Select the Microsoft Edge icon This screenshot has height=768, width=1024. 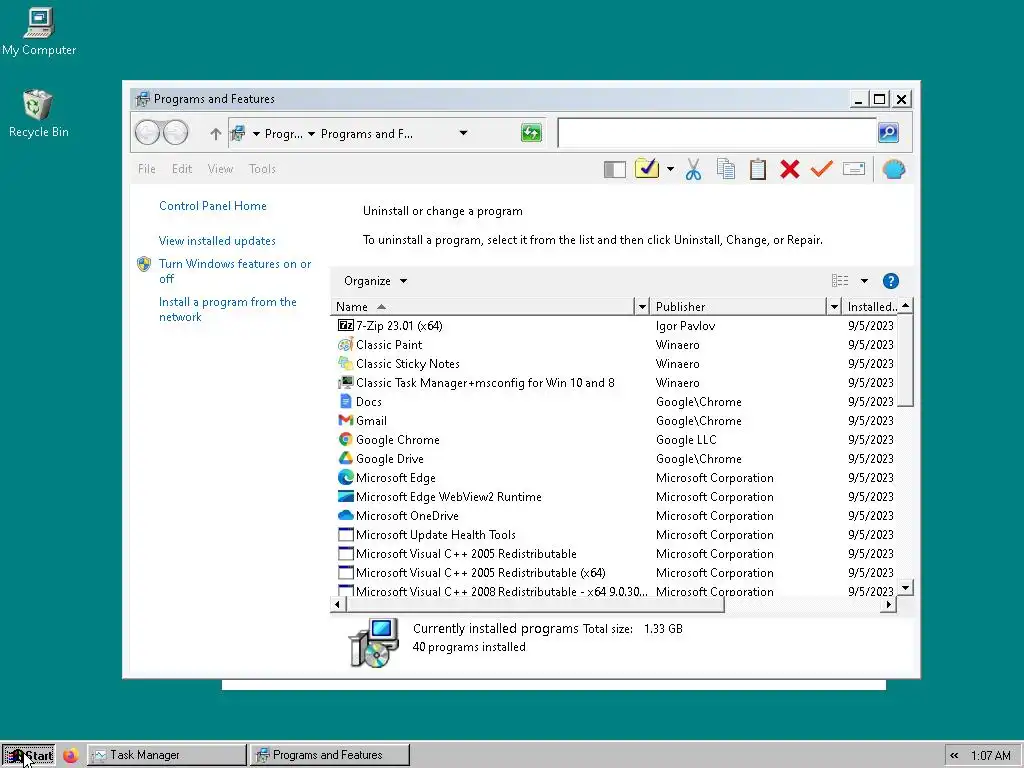tap(345, 477)
